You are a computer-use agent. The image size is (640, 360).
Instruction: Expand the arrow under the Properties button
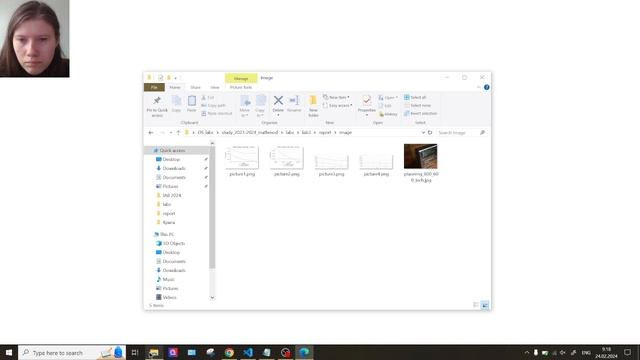367,115
